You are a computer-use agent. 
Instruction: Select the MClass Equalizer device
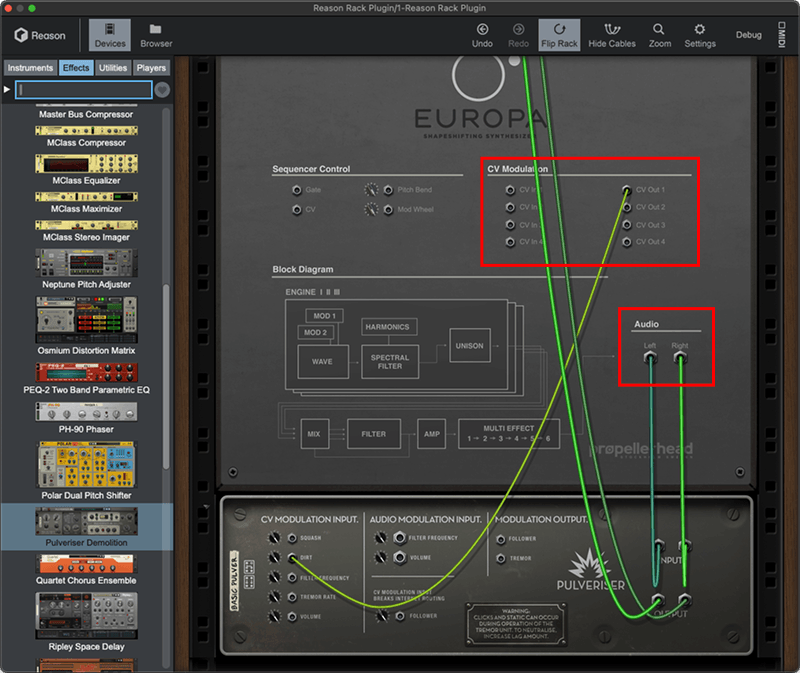pyautogui.click(x=86, y=169)
